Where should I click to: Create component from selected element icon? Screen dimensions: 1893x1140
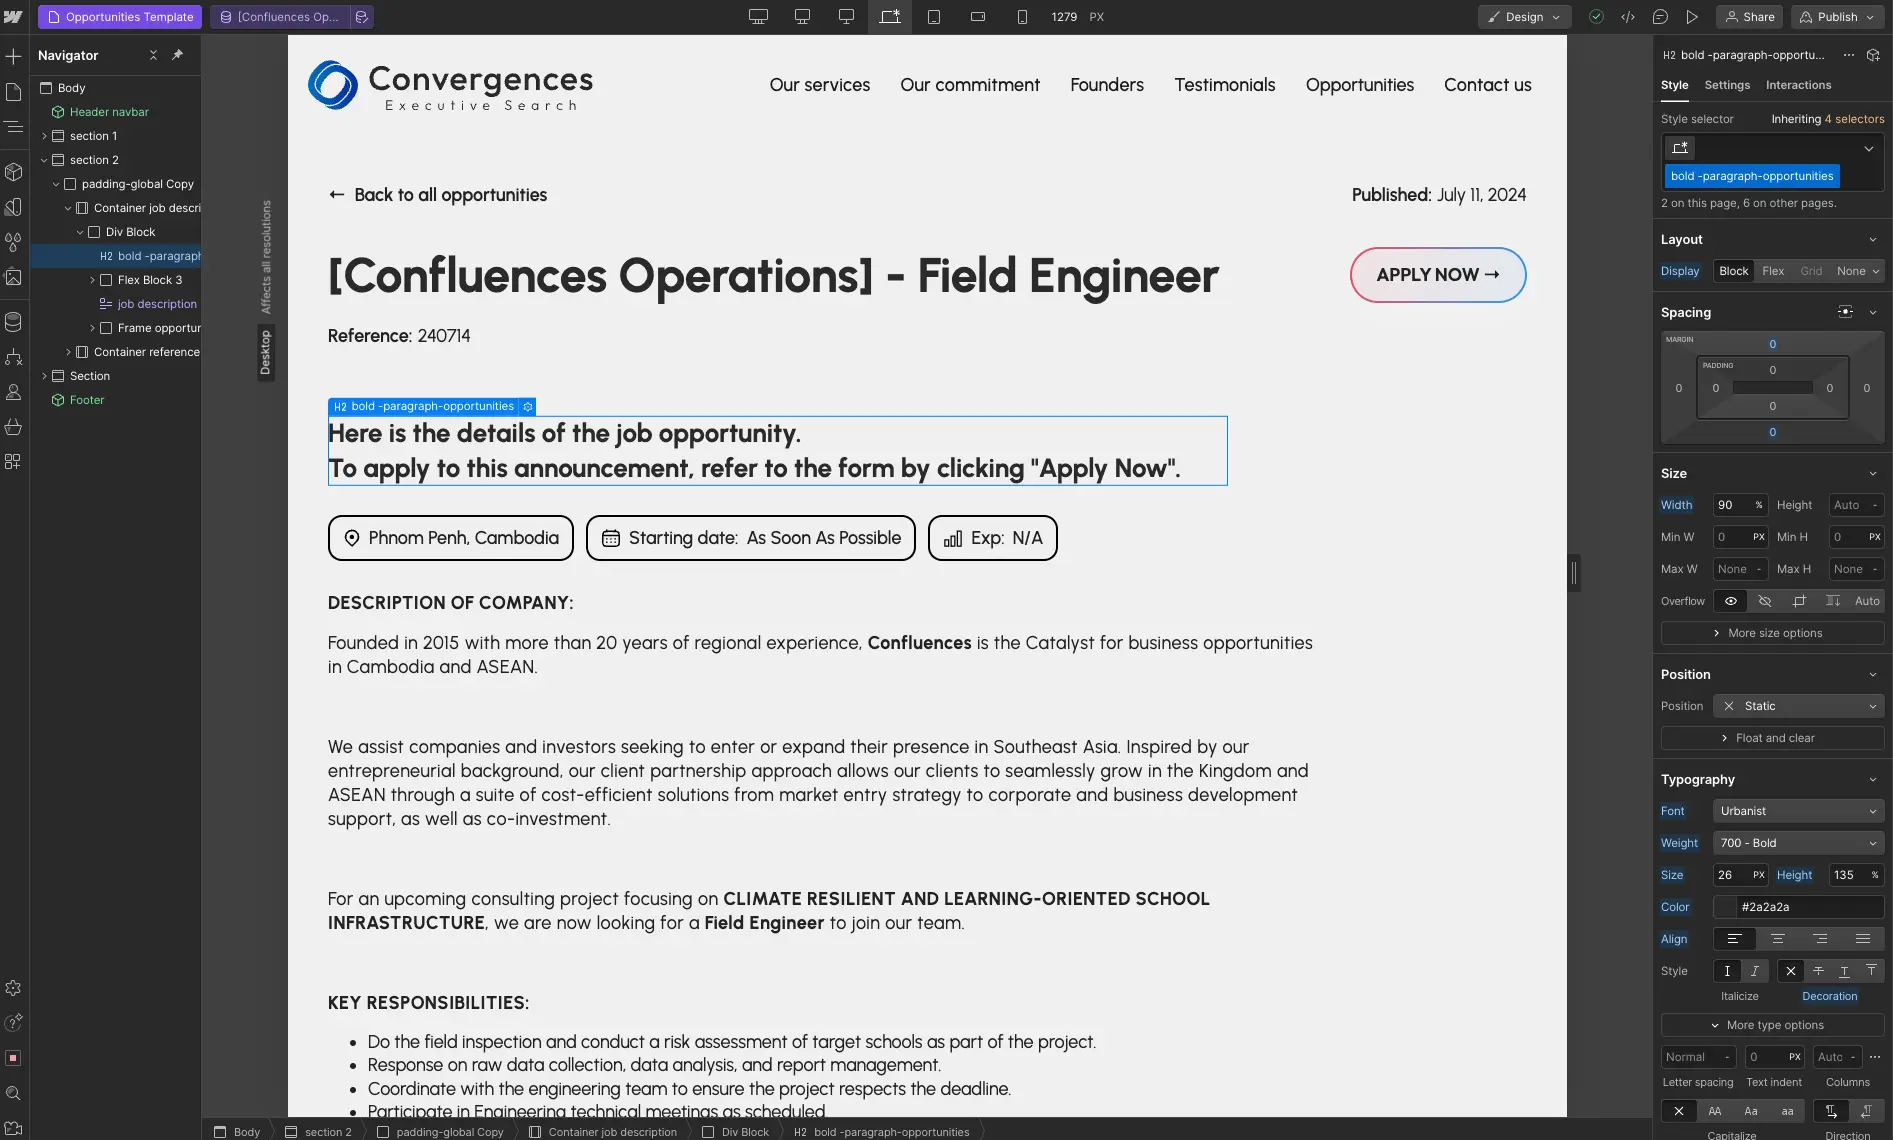(x=1873, y=55)
